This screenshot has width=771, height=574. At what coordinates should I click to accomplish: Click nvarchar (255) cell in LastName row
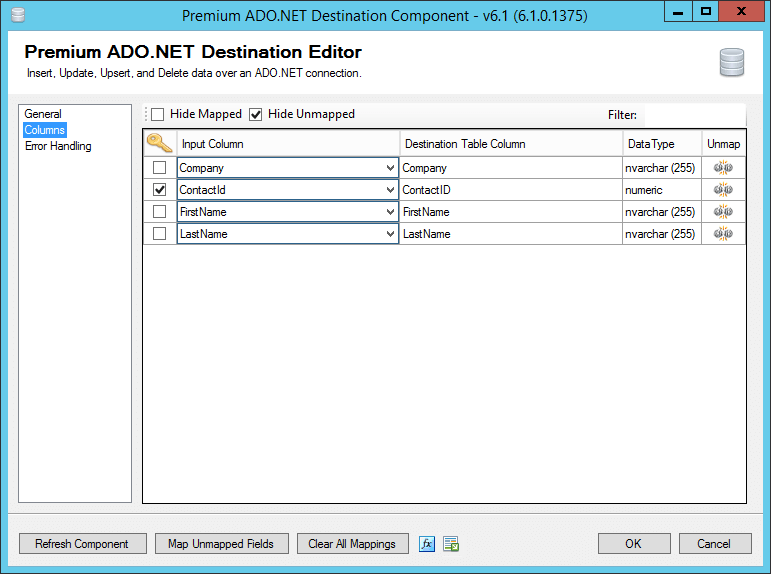(x=662, y=234)
